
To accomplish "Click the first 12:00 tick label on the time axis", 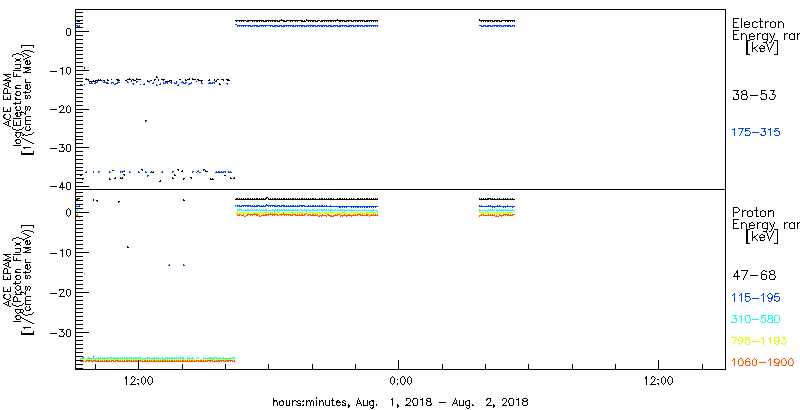I will point(139,380).
